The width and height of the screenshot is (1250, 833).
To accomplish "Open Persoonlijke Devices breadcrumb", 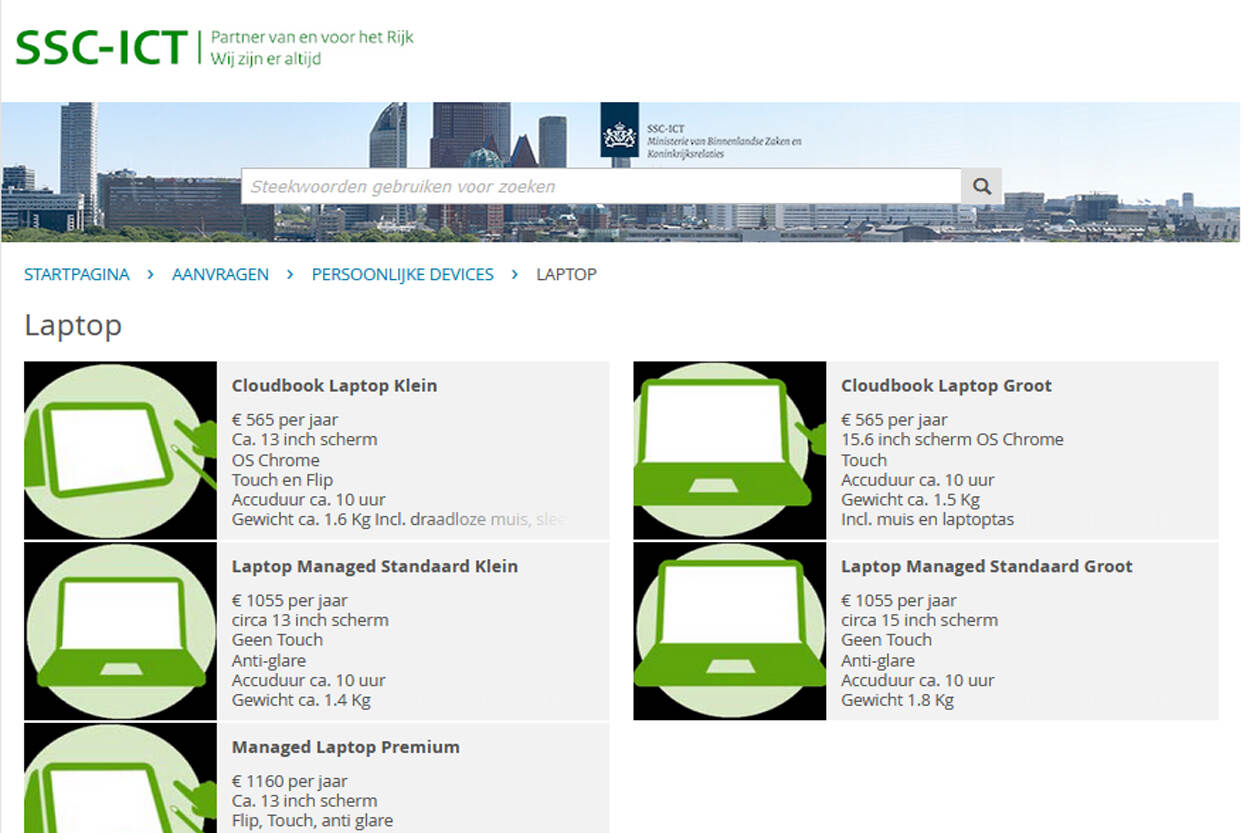I will click(x=403, y=274).
